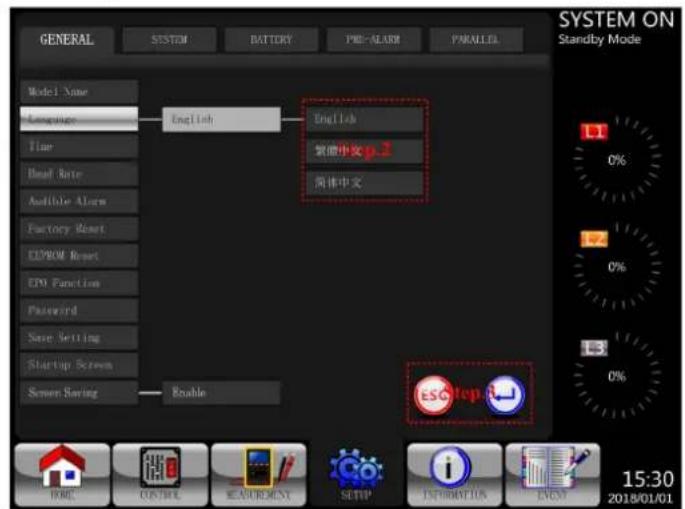685x509 pixels.
Task: Click the red L1 phase indicator
Action: pyautogui.click(x=594, y=132)
